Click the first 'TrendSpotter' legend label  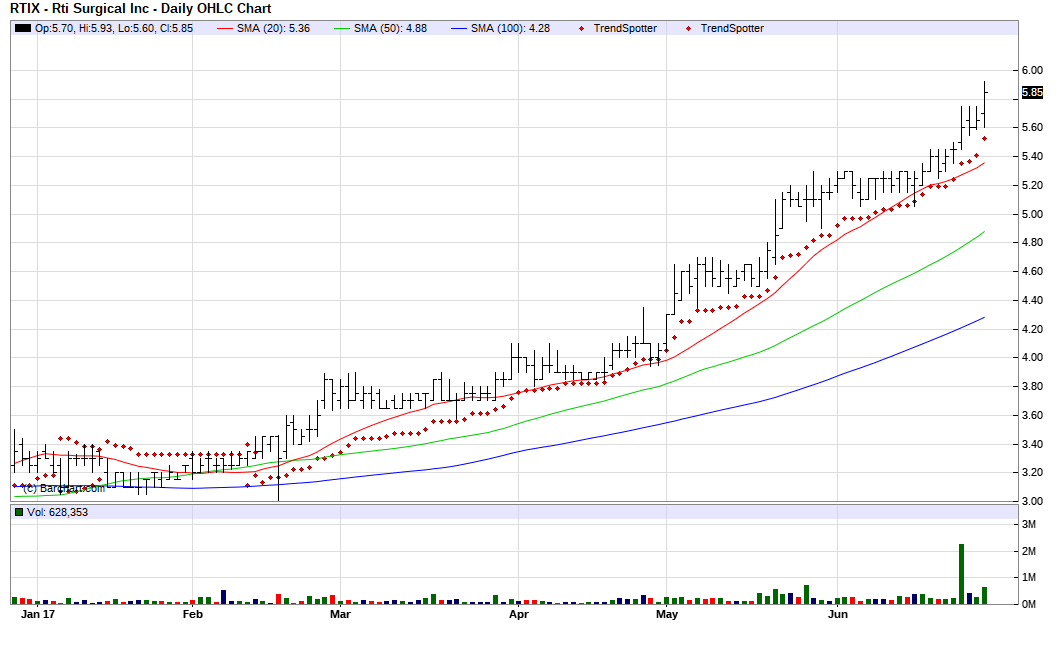(625, 28)
